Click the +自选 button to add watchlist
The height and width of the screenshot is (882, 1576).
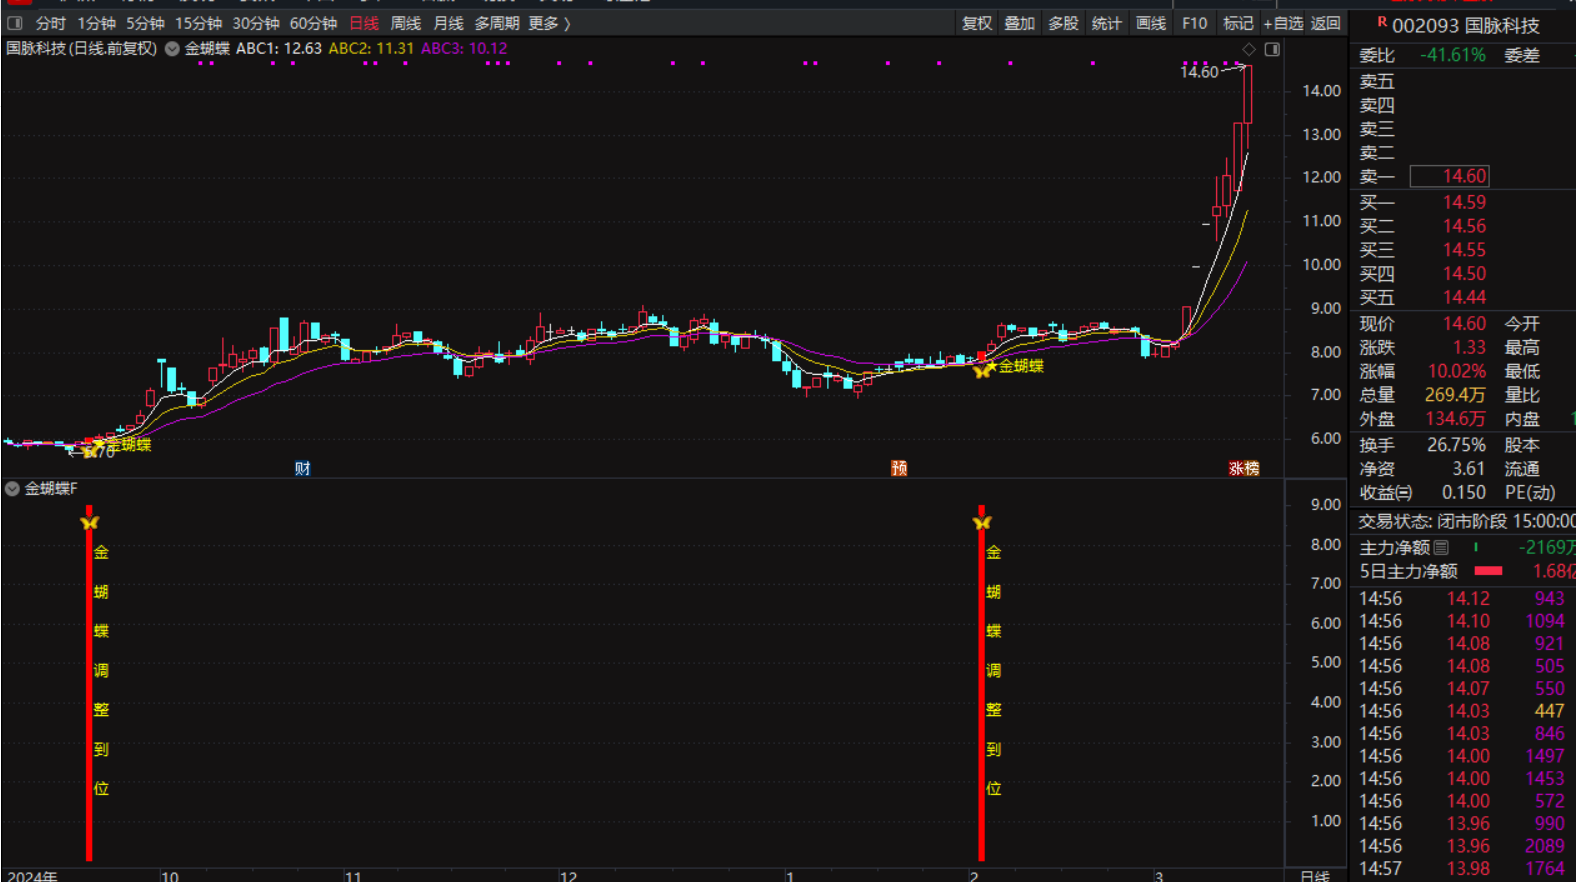point(1283,23)
